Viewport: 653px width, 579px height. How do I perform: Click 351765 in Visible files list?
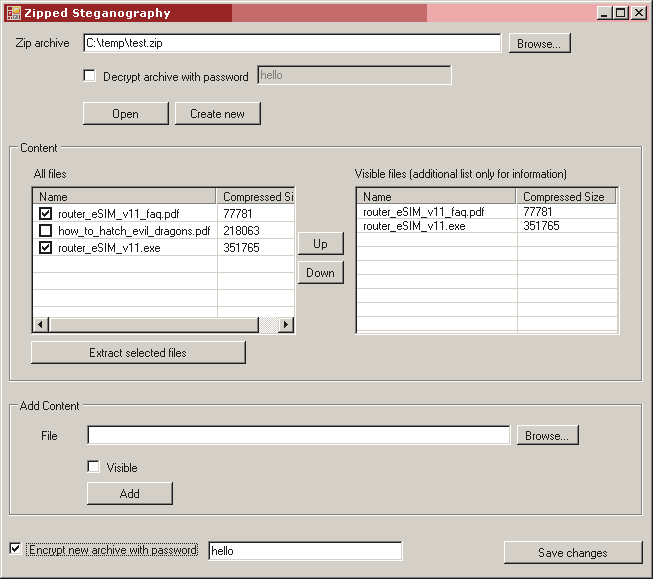coord(541,226)
